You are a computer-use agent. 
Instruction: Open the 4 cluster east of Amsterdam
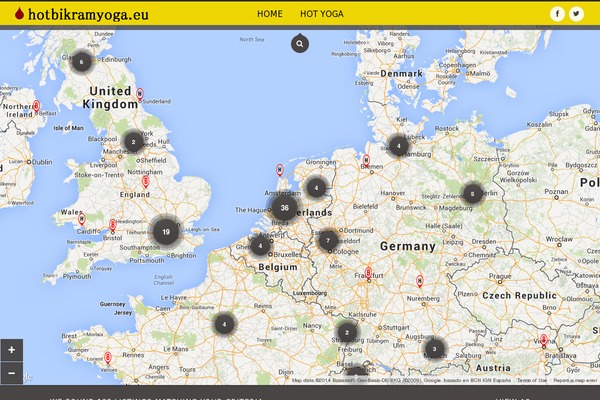[316, 188]
